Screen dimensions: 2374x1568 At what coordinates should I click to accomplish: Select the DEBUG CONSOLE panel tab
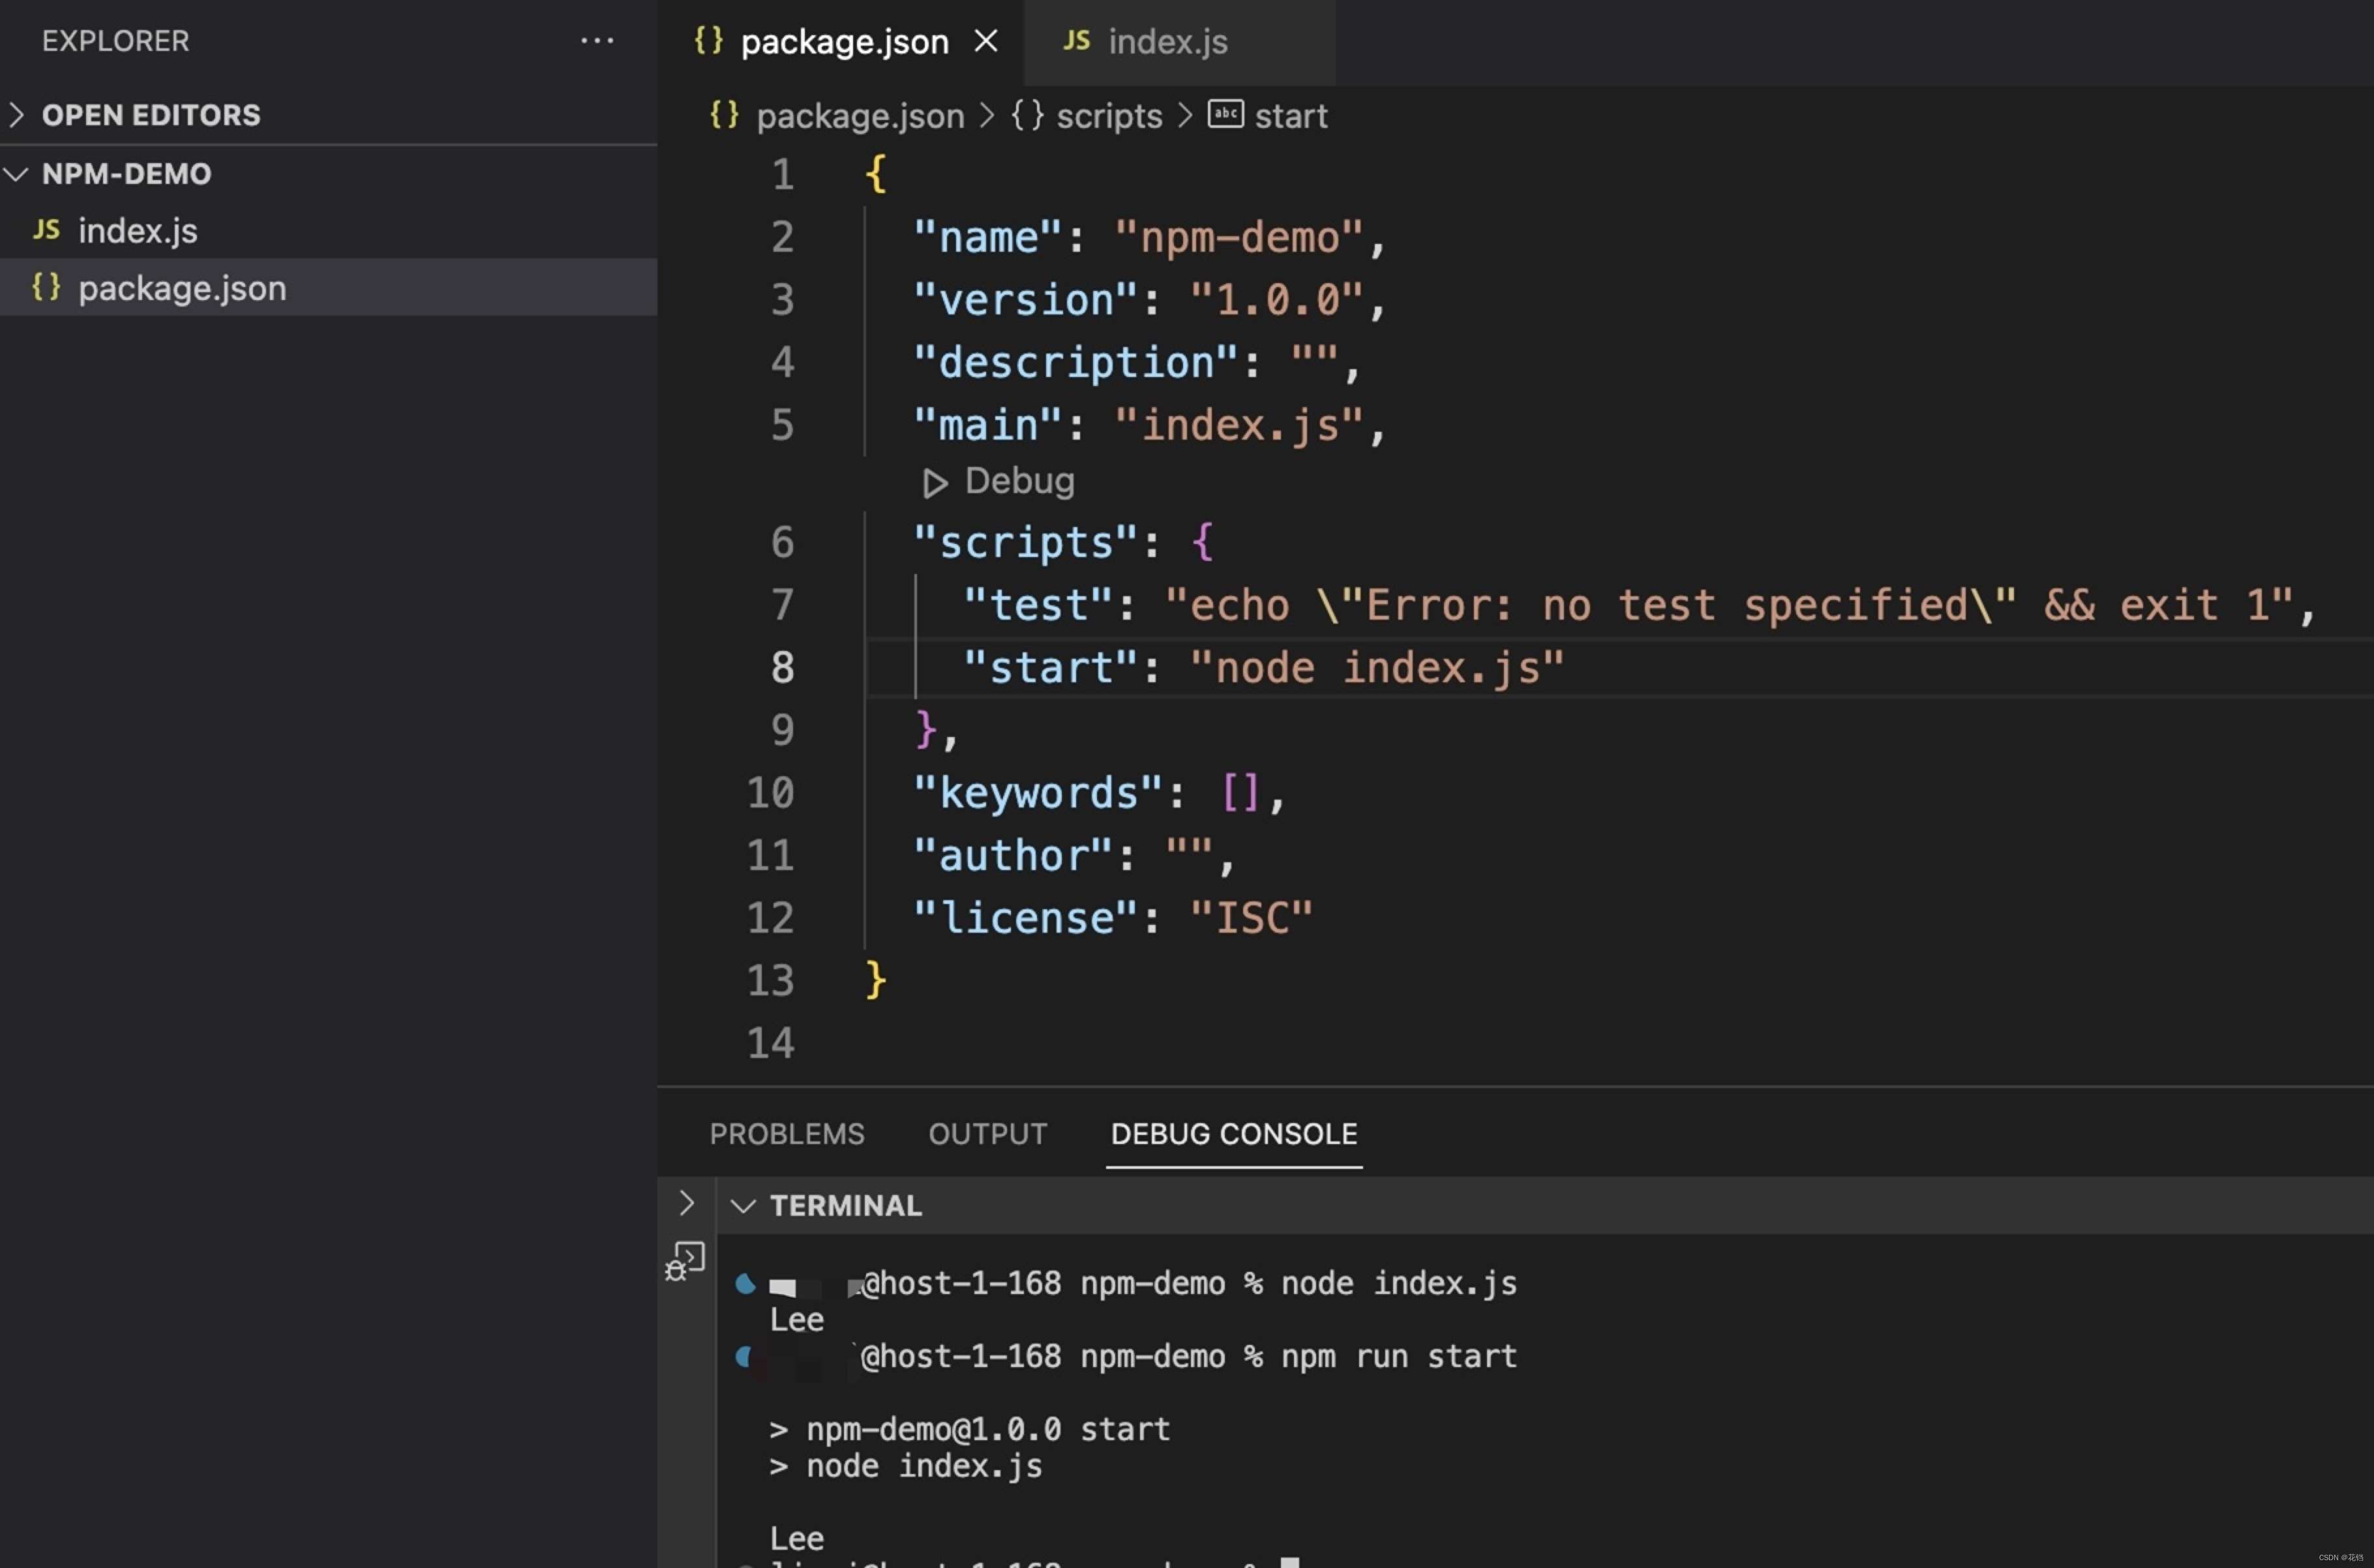coord(1233,1134)
